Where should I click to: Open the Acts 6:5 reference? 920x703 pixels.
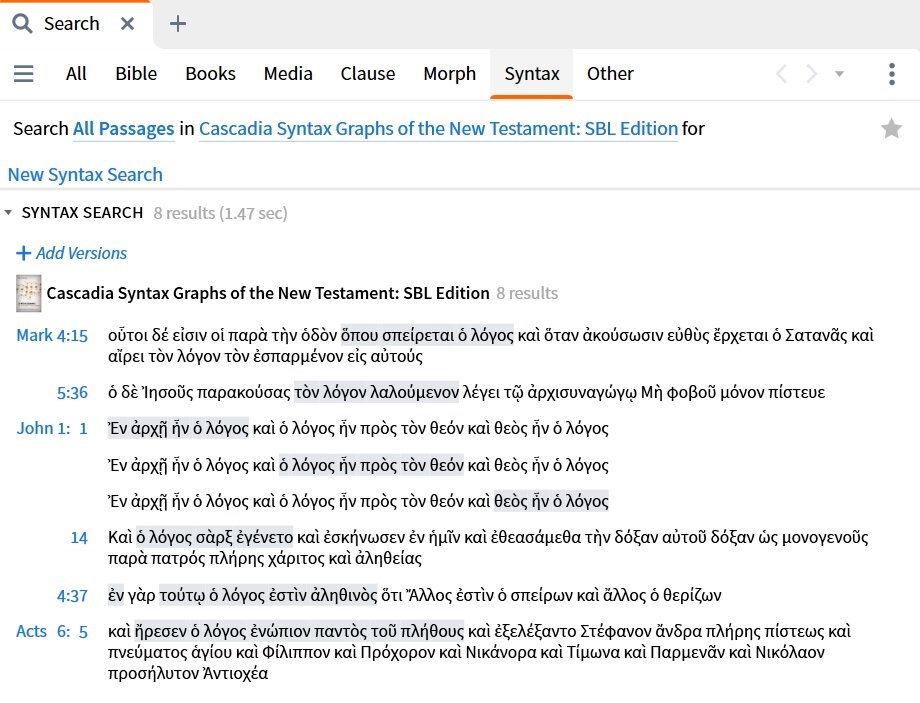tap(52, 631)
